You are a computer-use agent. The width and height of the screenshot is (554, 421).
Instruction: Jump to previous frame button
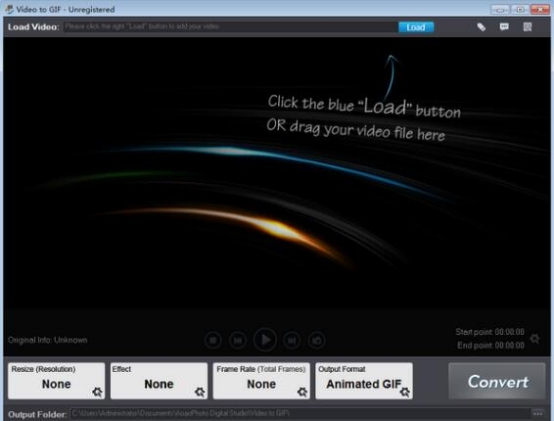(238, 340)
